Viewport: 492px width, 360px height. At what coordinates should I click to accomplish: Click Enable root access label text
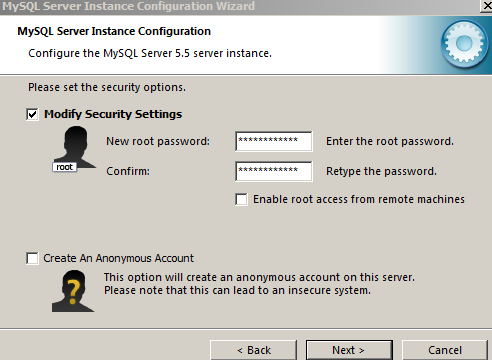(359, 199)
